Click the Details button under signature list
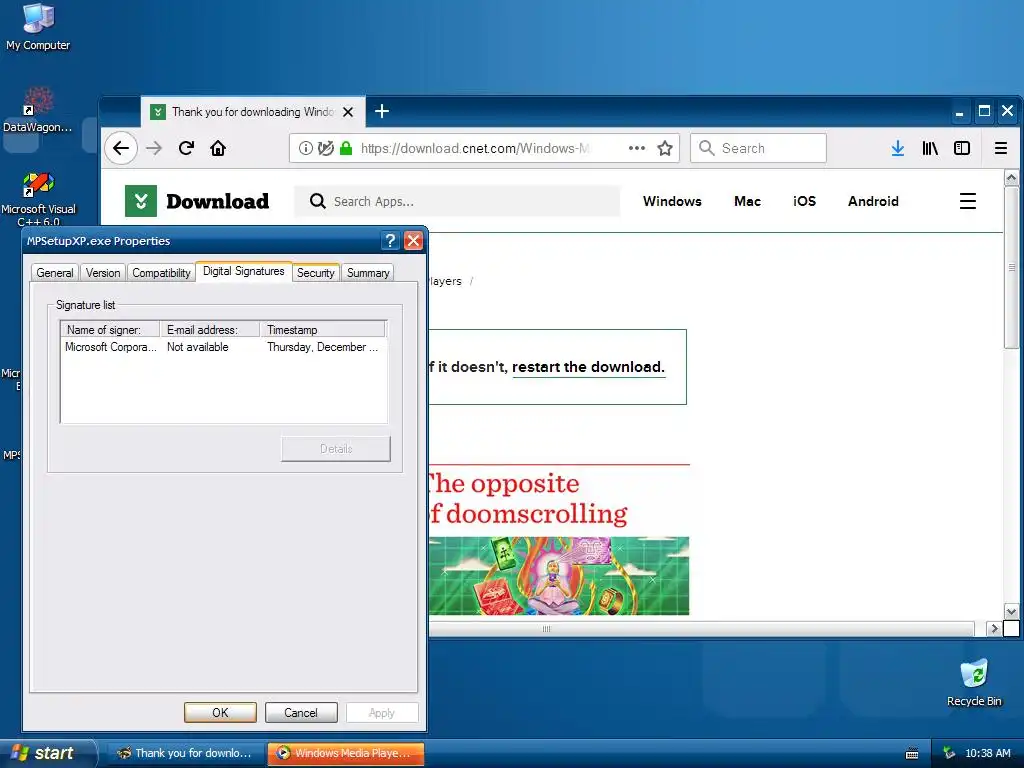 click(x=336, y=449)
